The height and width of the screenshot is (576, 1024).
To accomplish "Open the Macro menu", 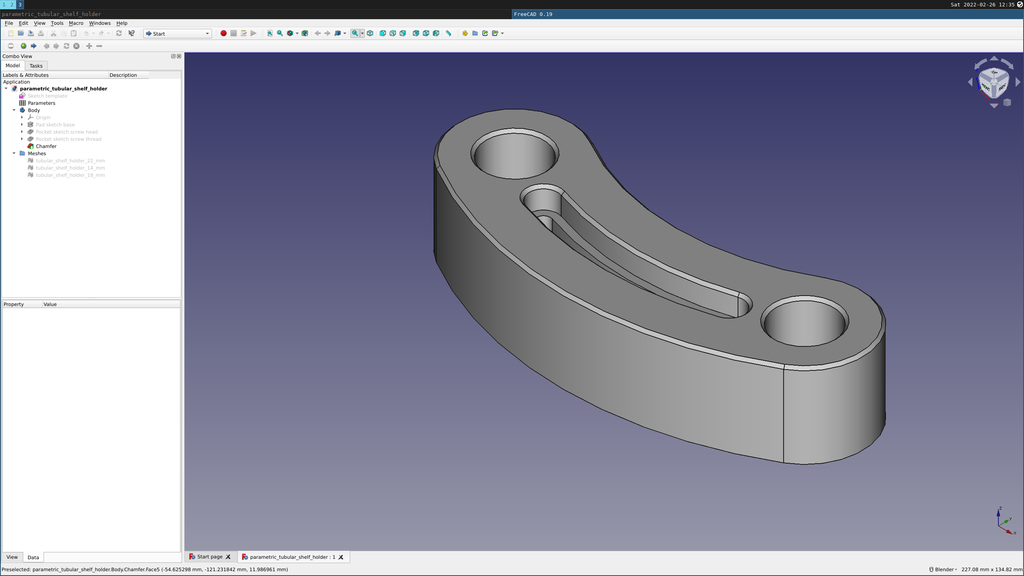I will pos(76,23).
